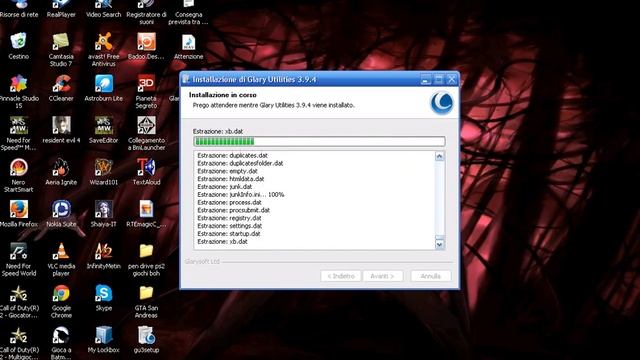Select the Nero StartSmart icon

[18, 167]
